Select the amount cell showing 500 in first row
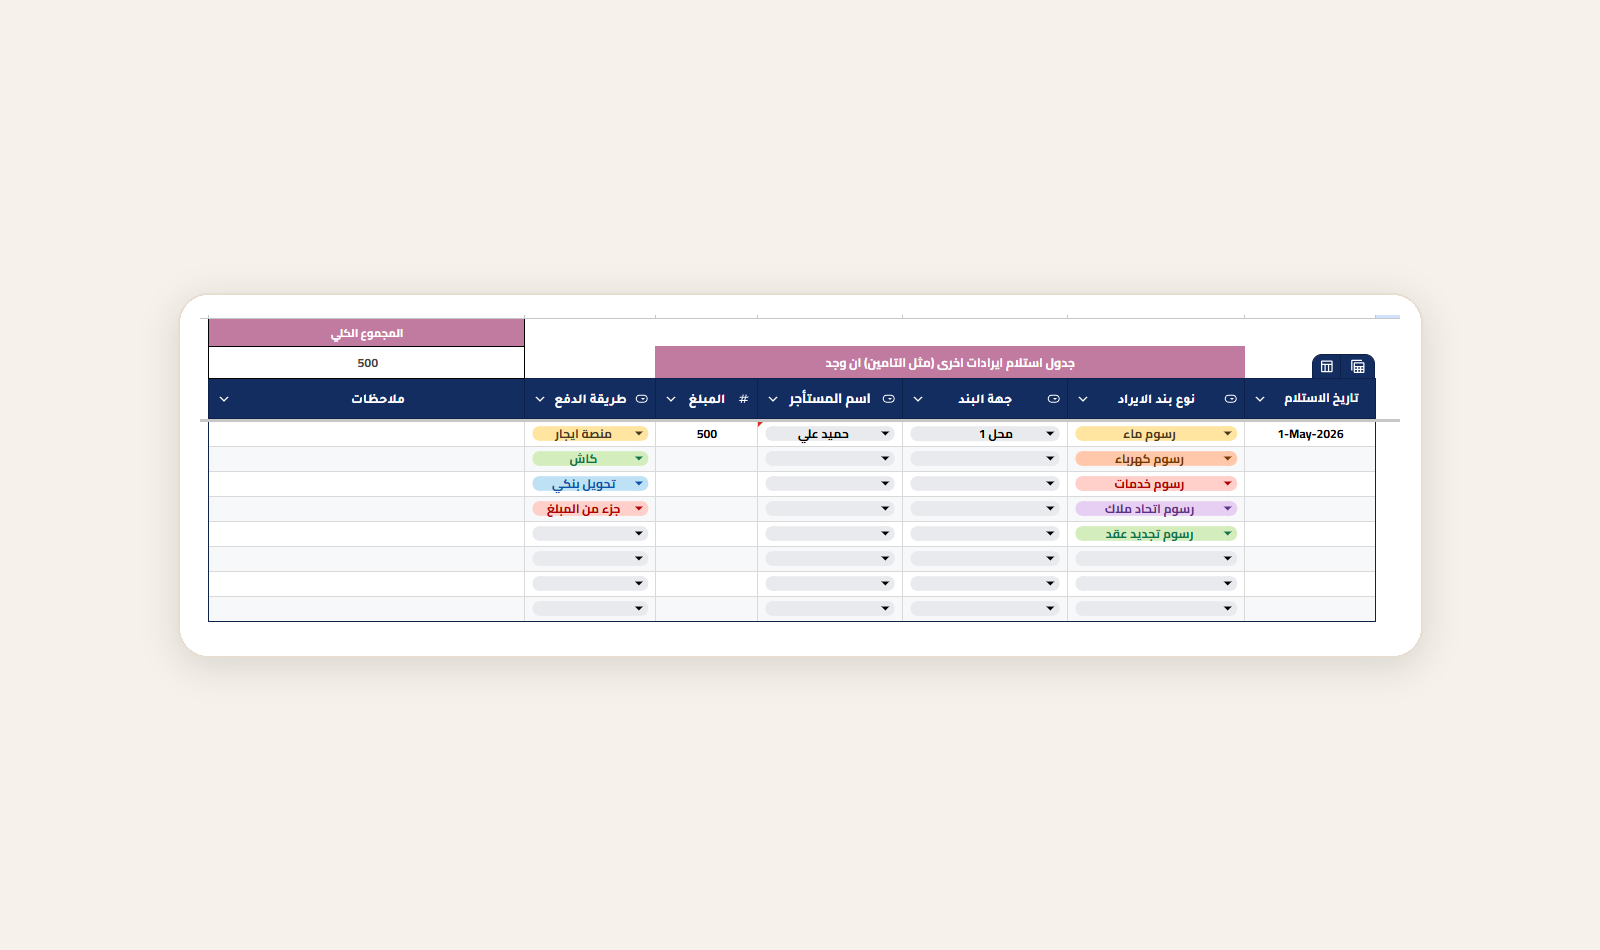Screen dimensions: 1600x950 (707, 434)
